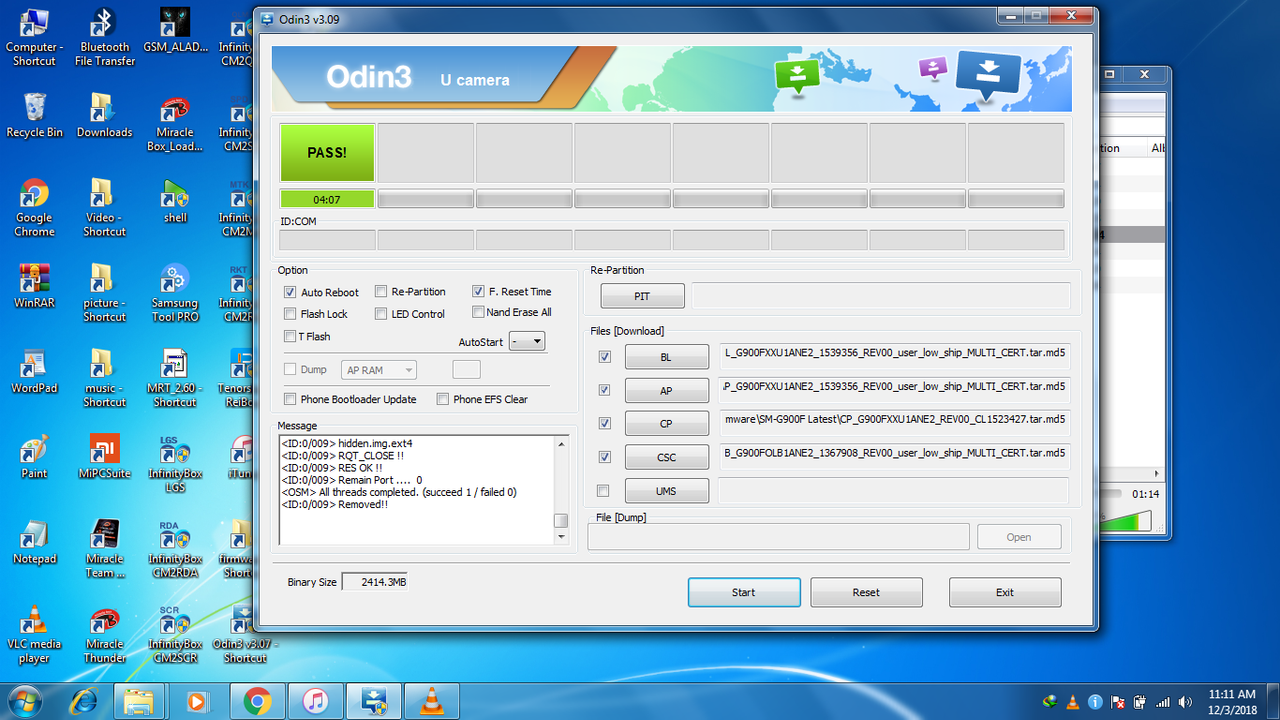Open Google Chrome desktop shortcut
The height and width of the screenshot is (720, 1280).
point(34,208)
